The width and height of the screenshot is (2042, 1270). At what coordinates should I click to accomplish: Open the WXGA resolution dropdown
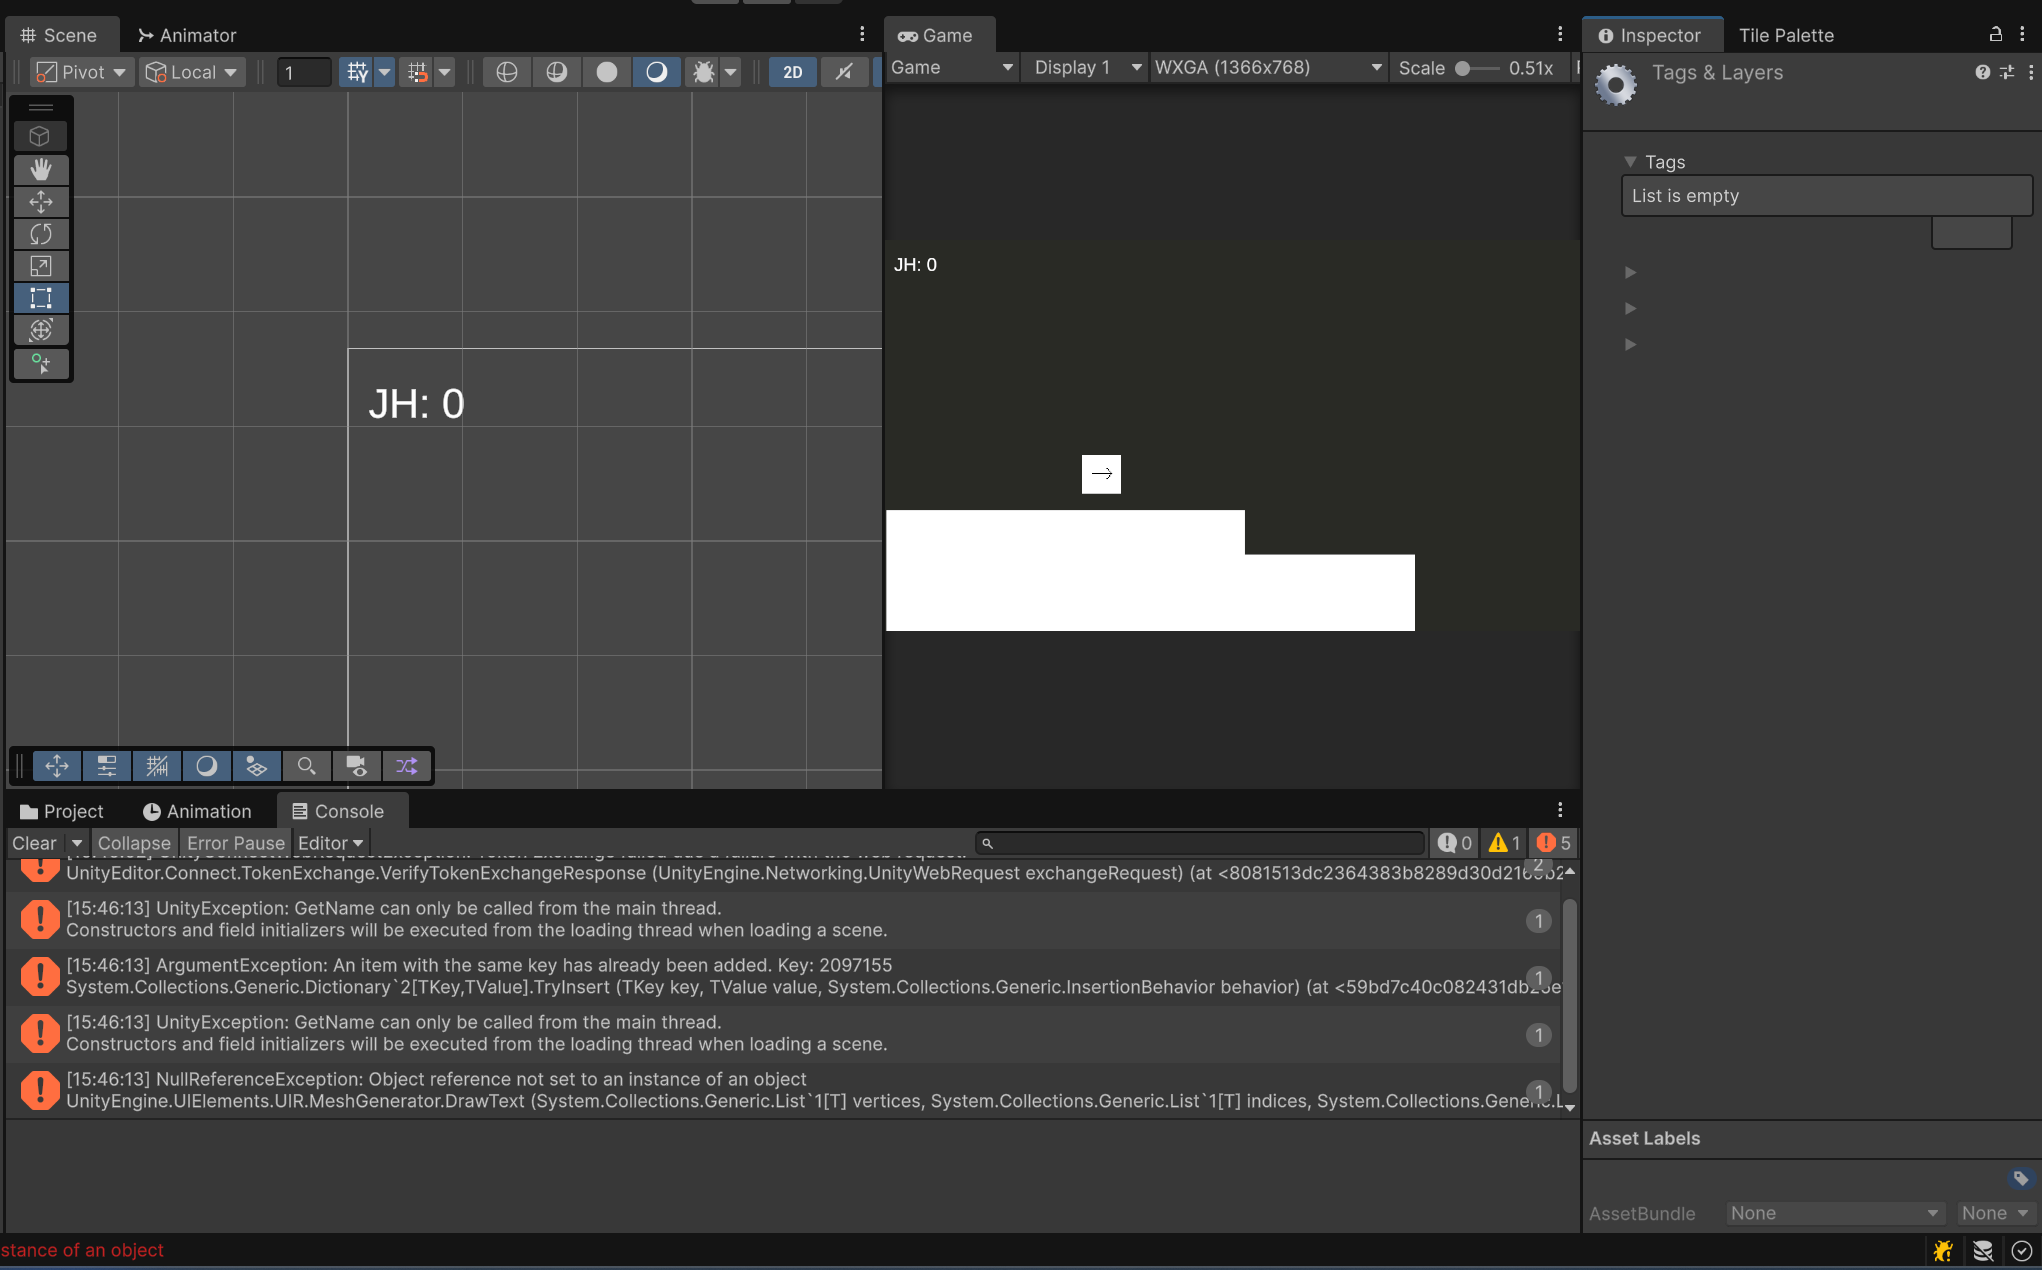[x=1267, y=67]
